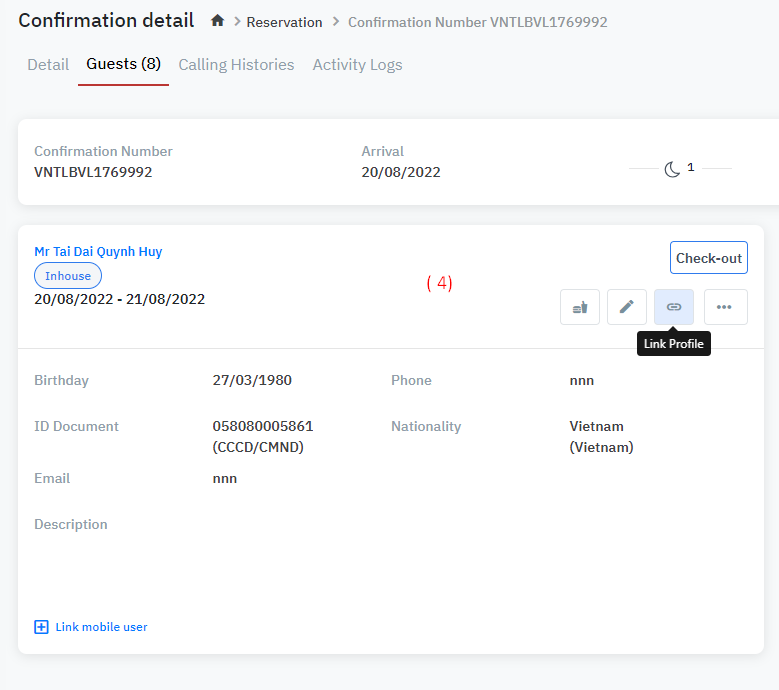Screen dimensions: 779x690
Task: Click the plus icon beside Link mobile user
Action: coord(41,627)
